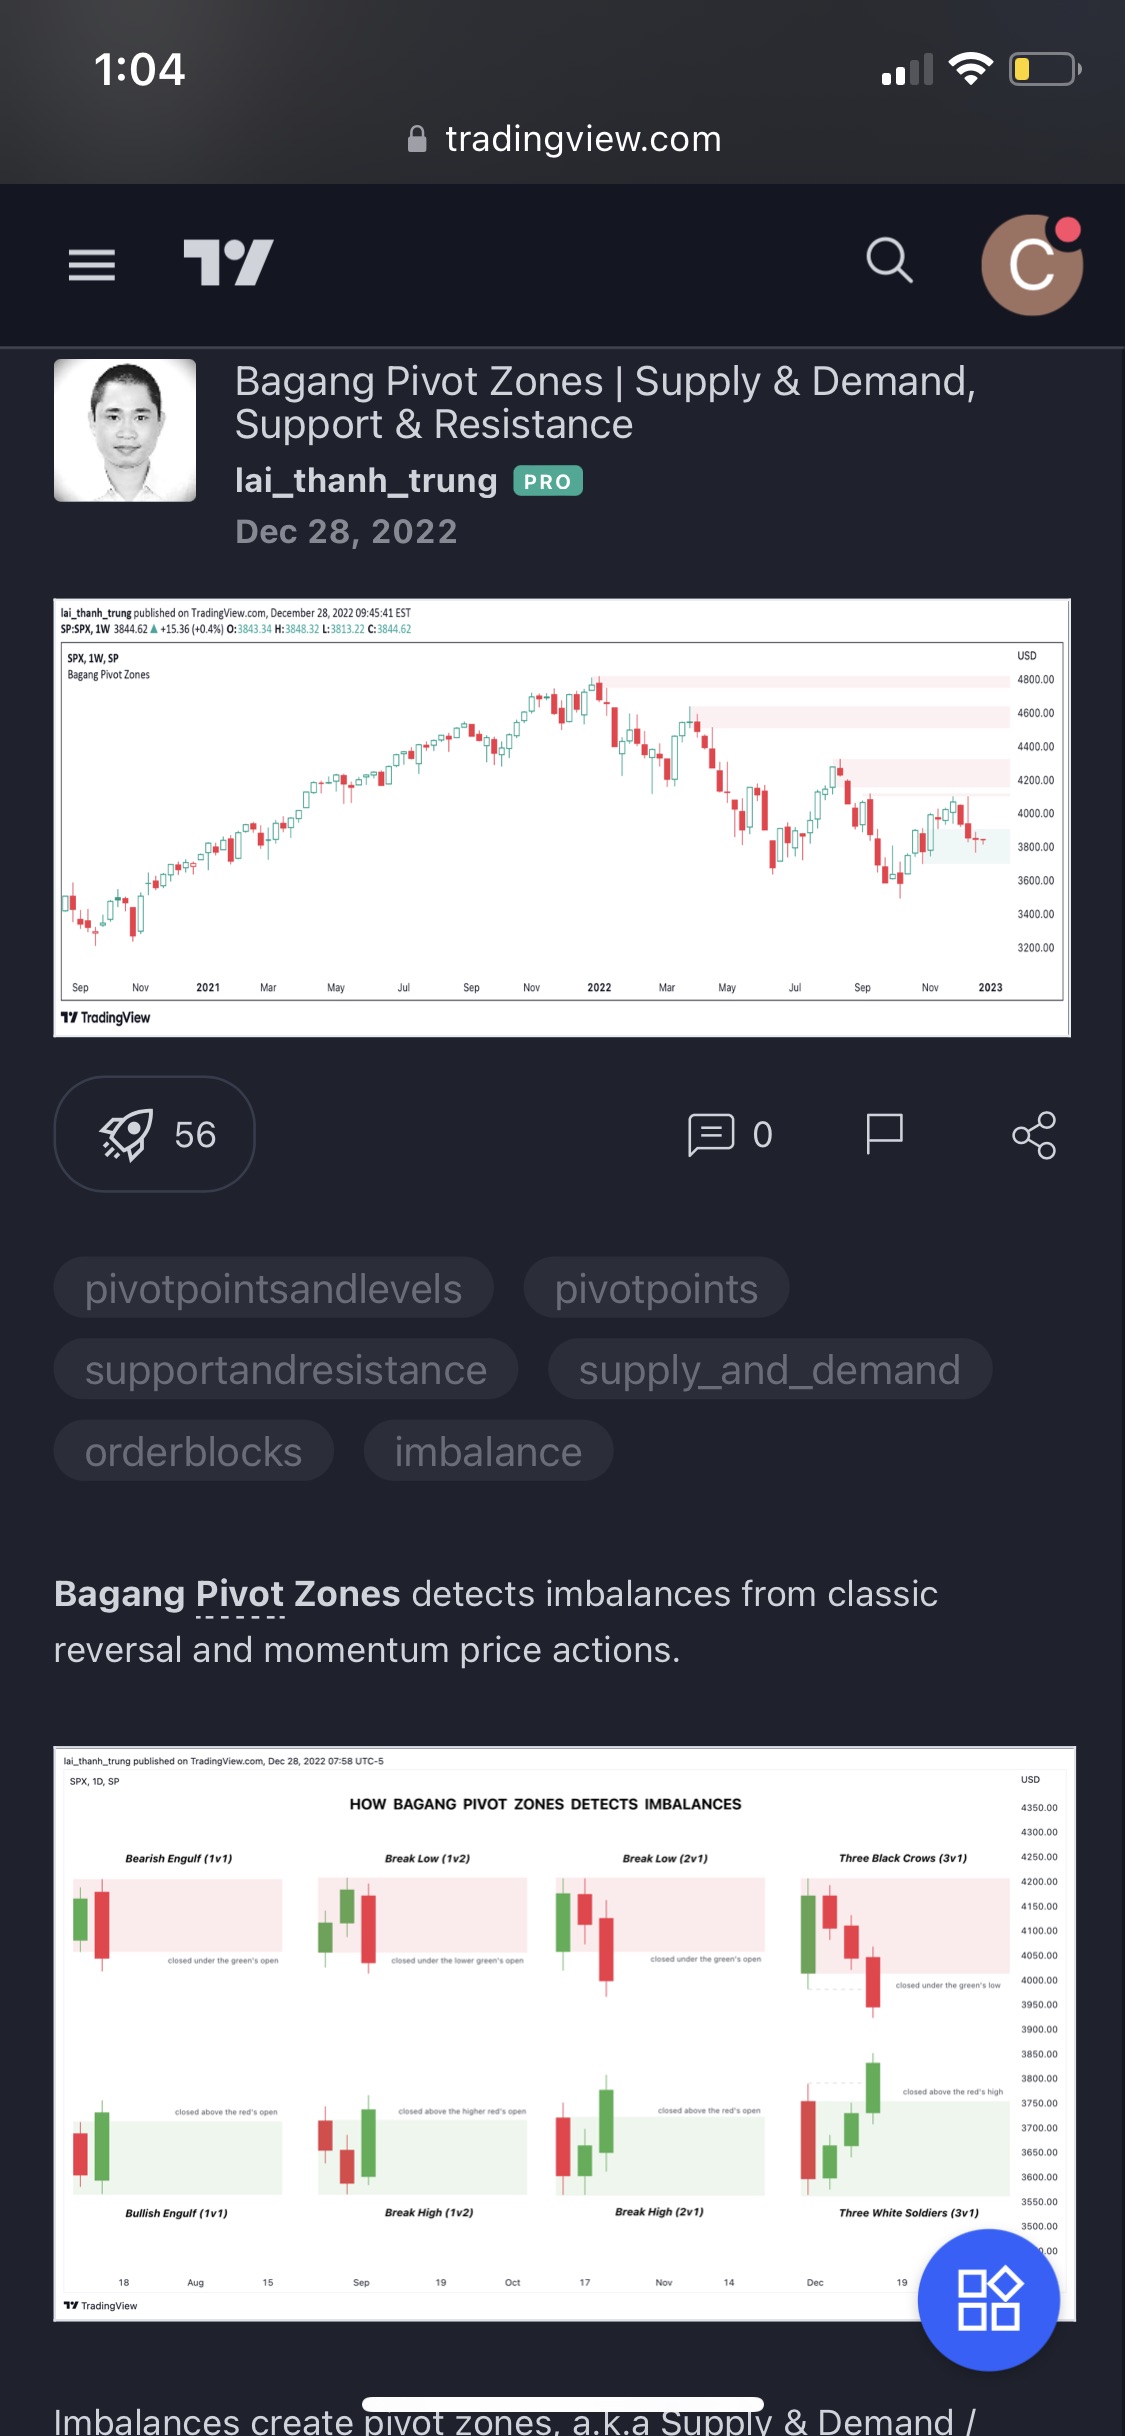
Task: Enlarge the imbalances detection diagram
Action: (x=540, y=2030)
